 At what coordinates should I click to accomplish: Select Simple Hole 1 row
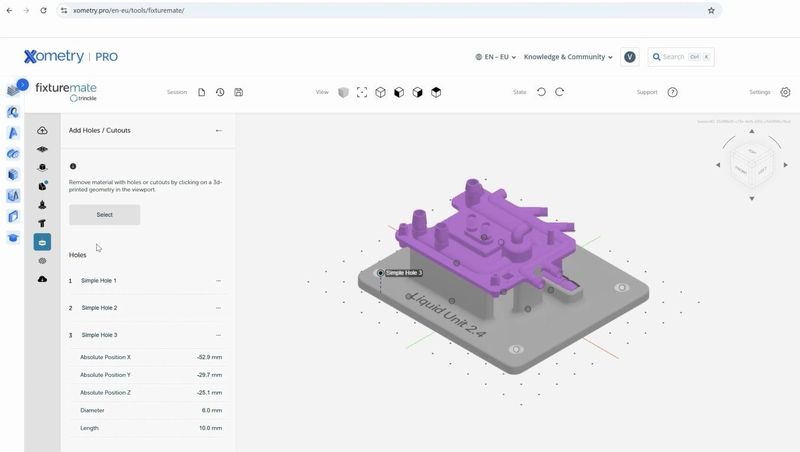point(147,281)
